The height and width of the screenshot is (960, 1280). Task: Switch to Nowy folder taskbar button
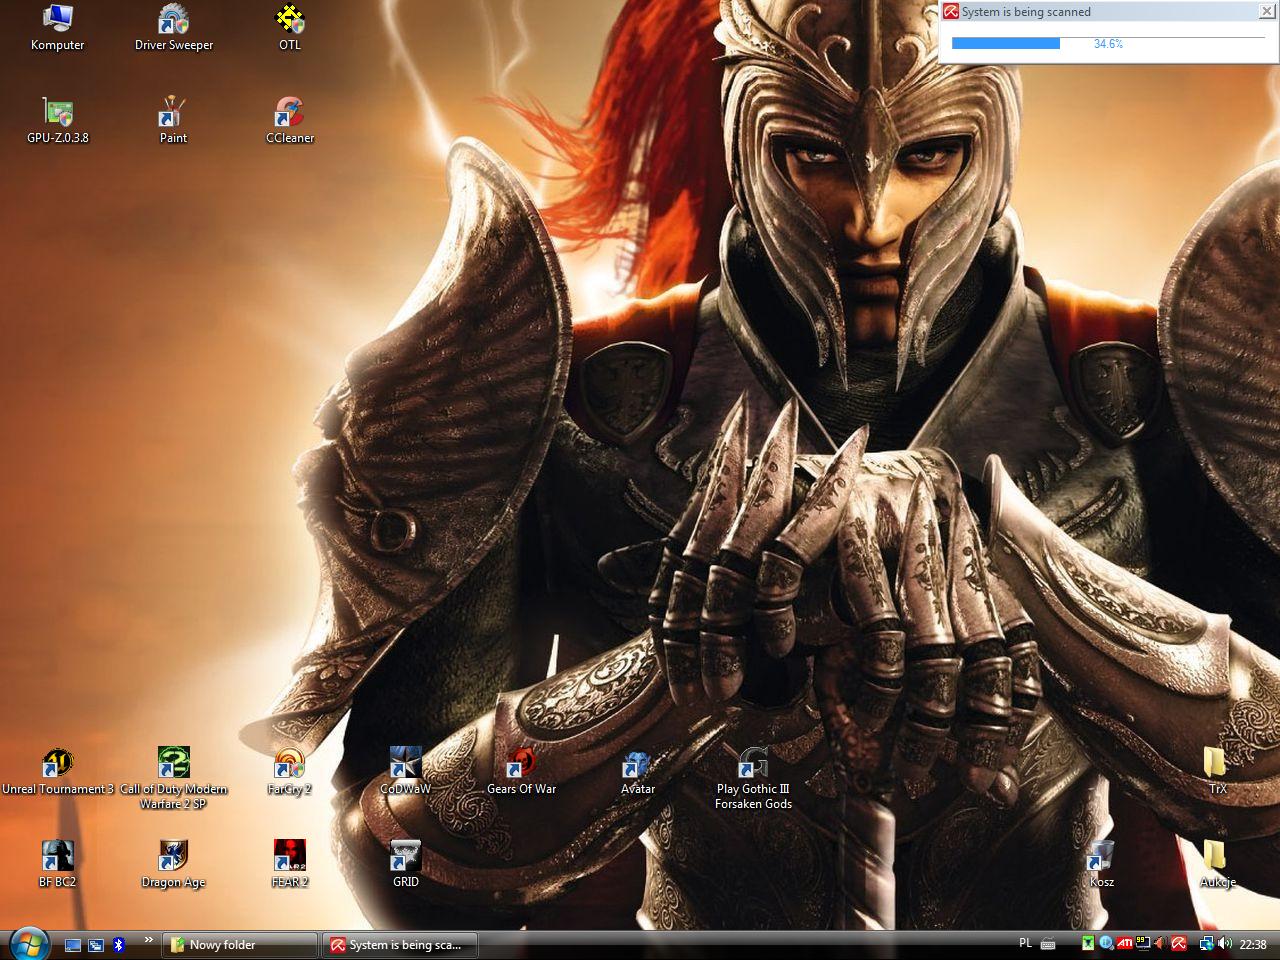[242, 945]
